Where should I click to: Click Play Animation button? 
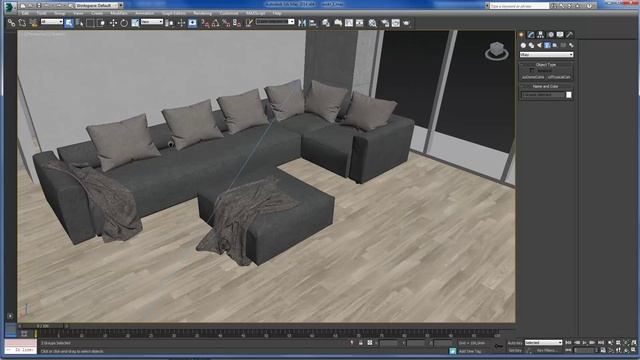pyautogui.click(x=584, y=343)
